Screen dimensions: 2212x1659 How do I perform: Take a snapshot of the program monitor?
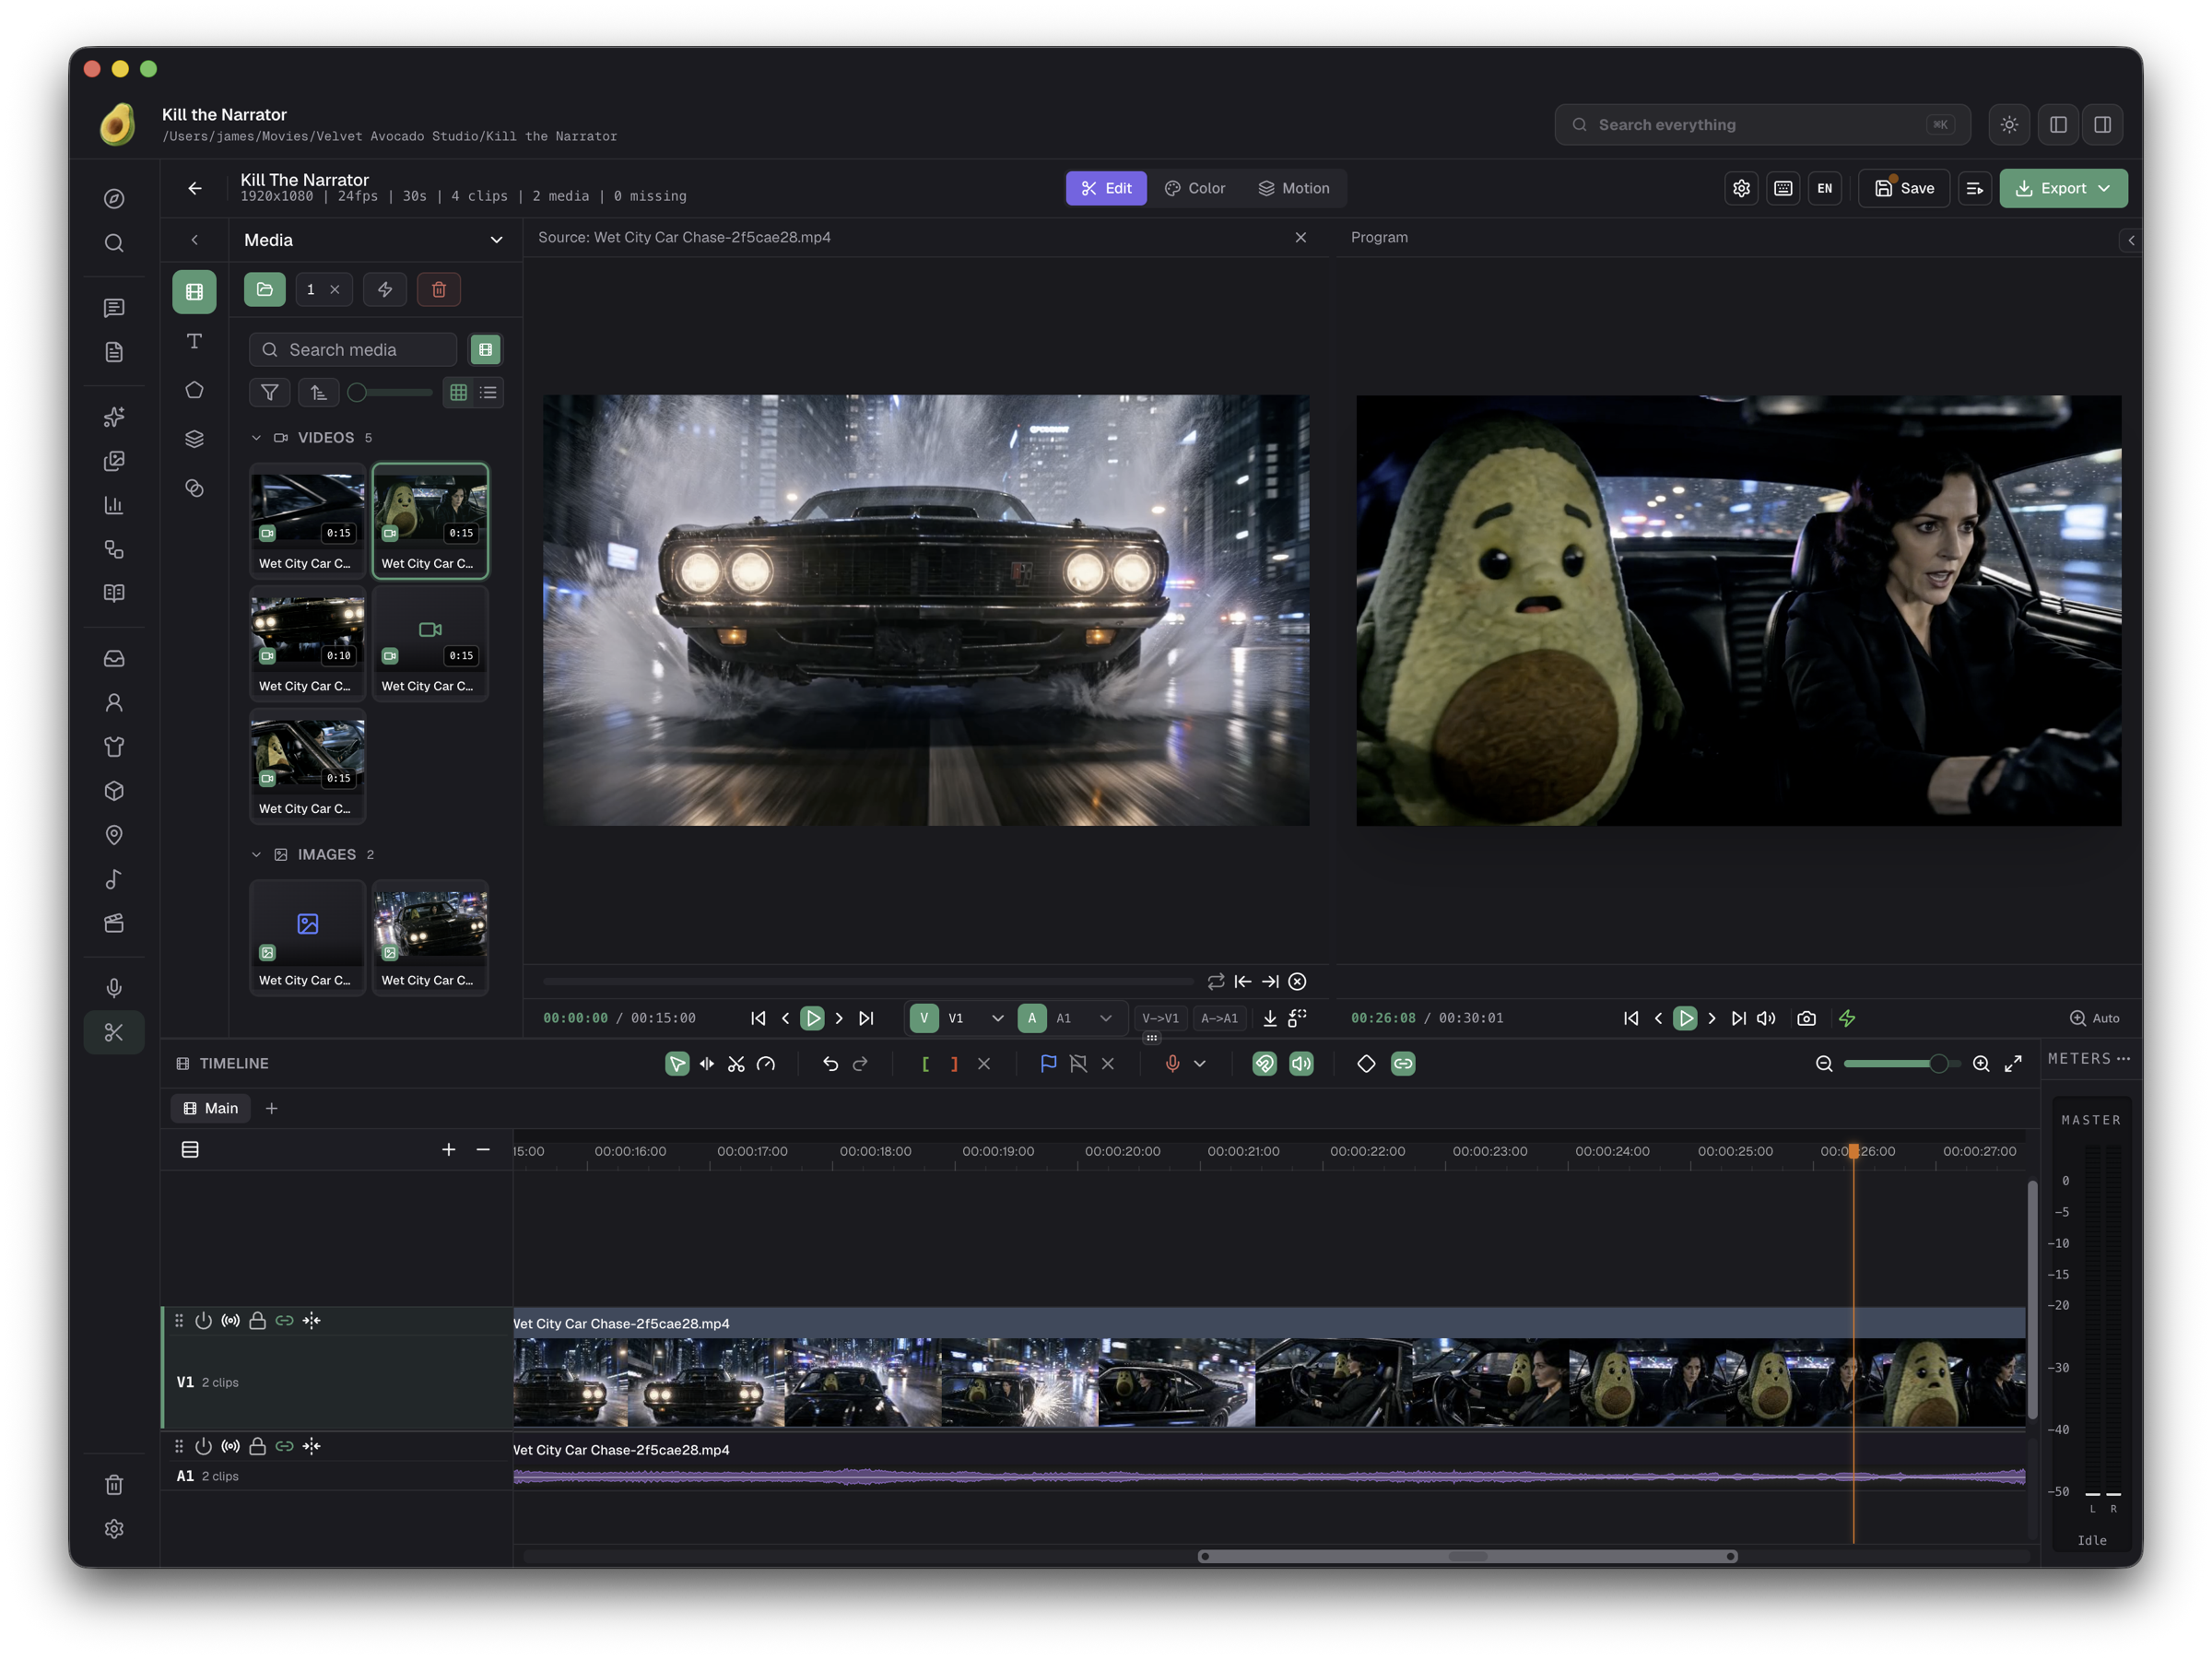click(x=1806, y=1018)
